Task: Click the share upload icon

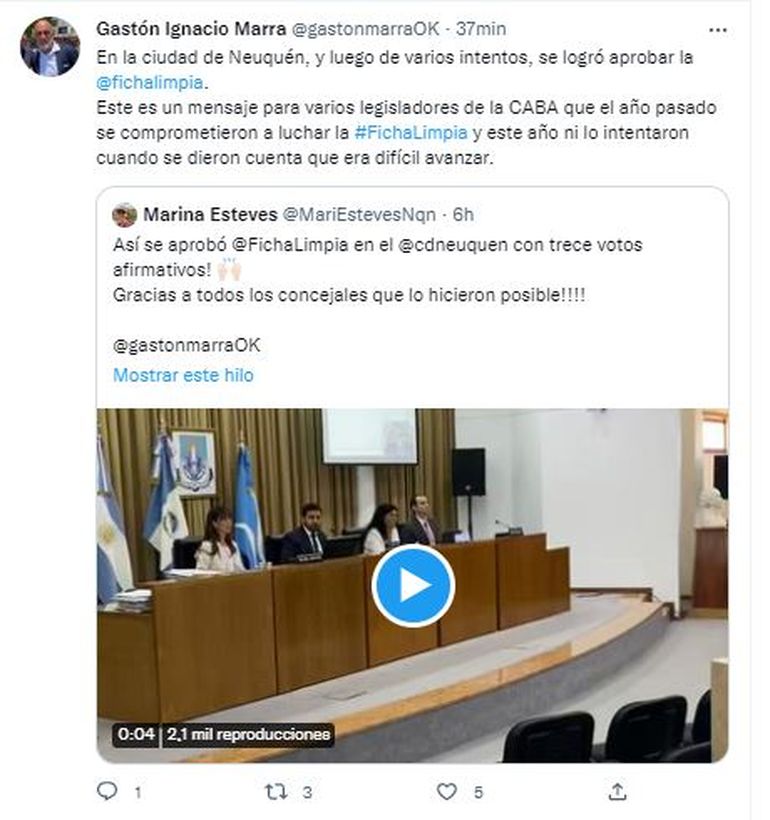Action: click(617, 792)
